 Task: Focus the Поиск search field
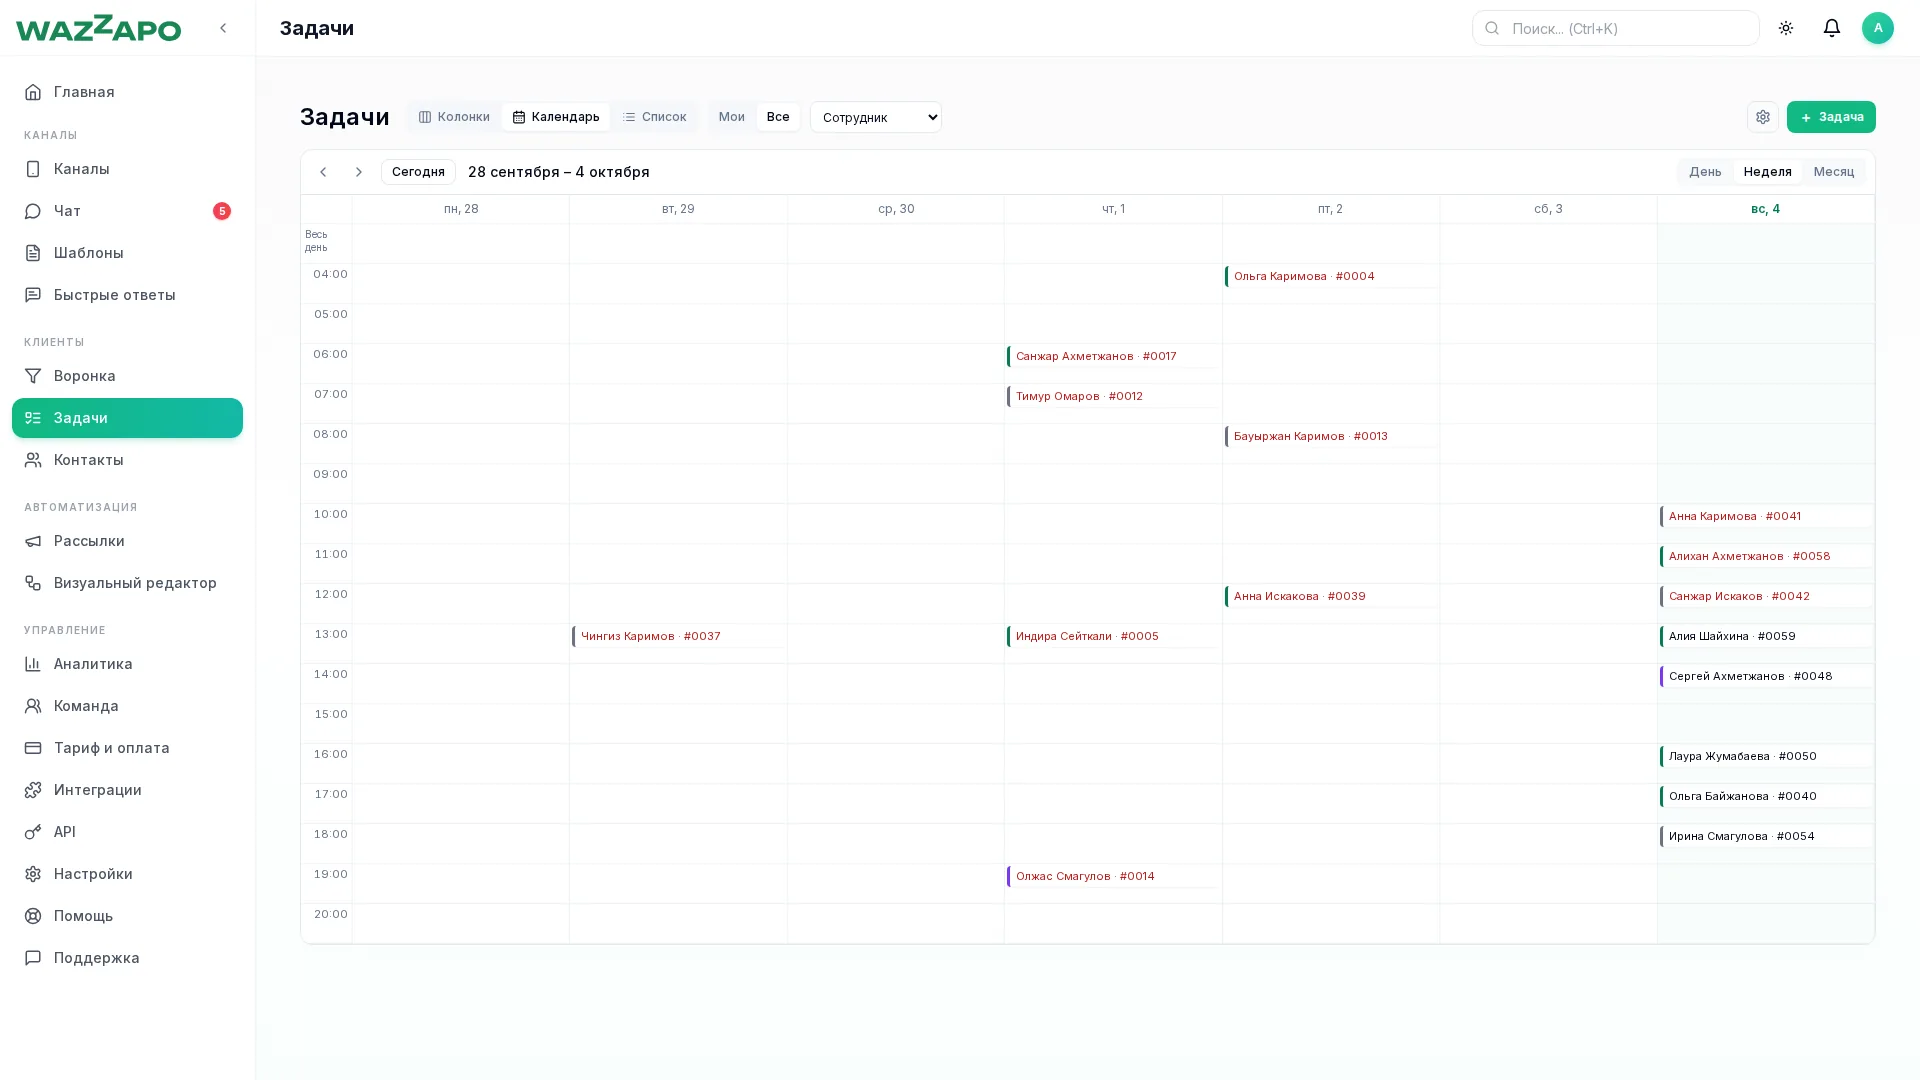(x=1616, y=28)
